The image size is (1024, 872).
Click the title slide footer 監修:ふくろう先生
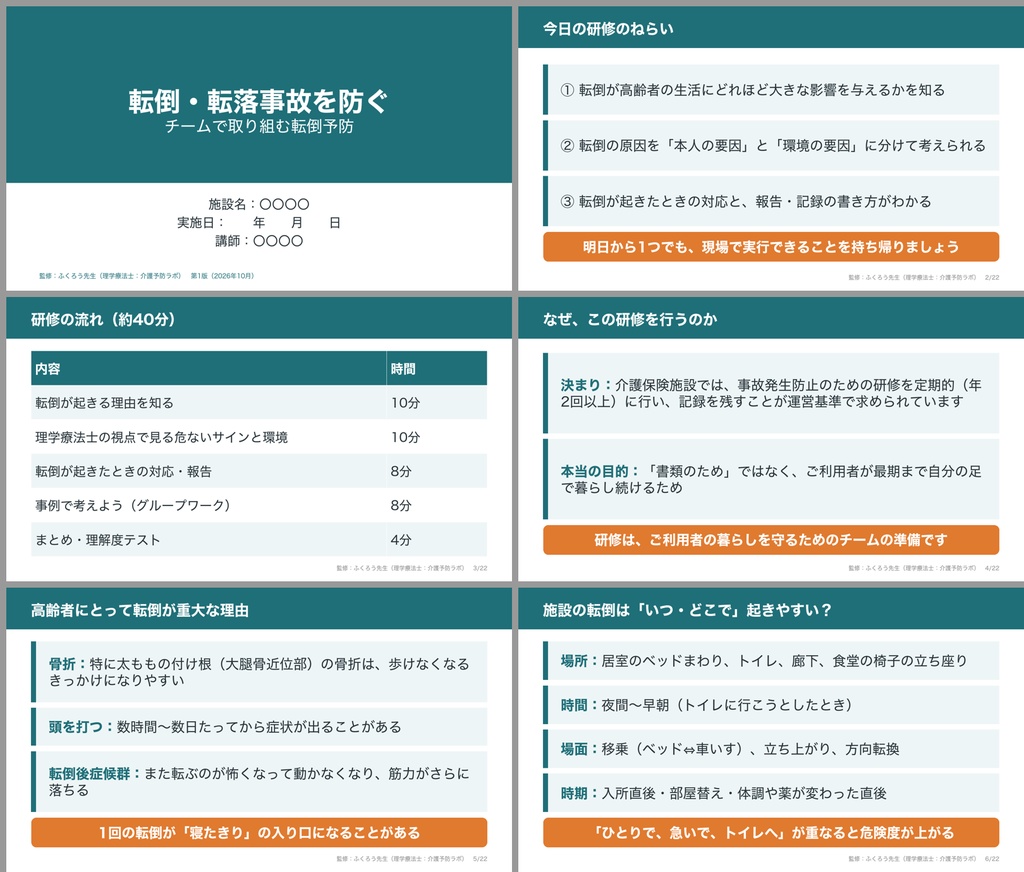click(146, 276)
